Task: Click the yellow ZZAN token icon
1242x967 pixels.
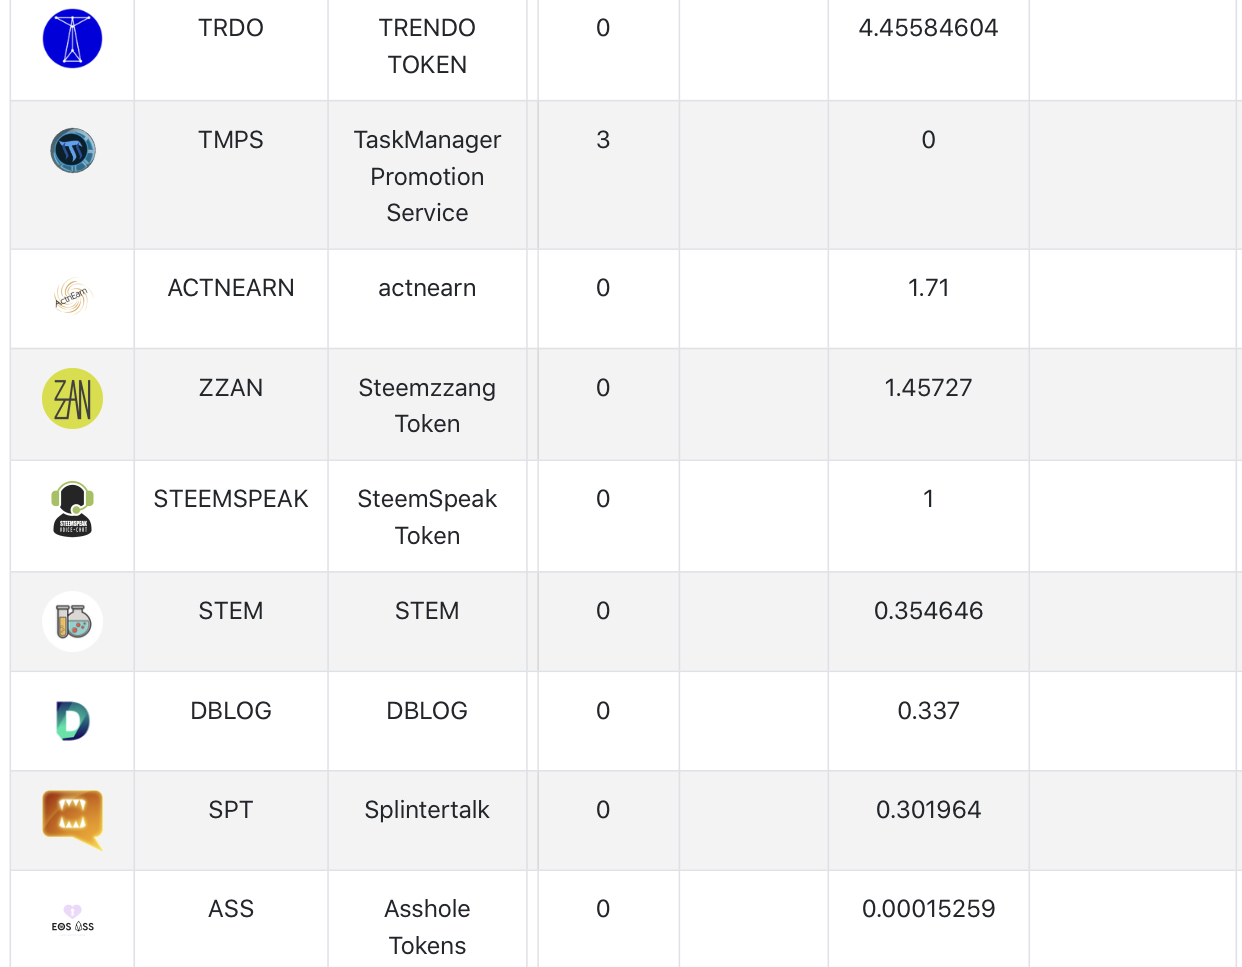Action: [72, 398]
